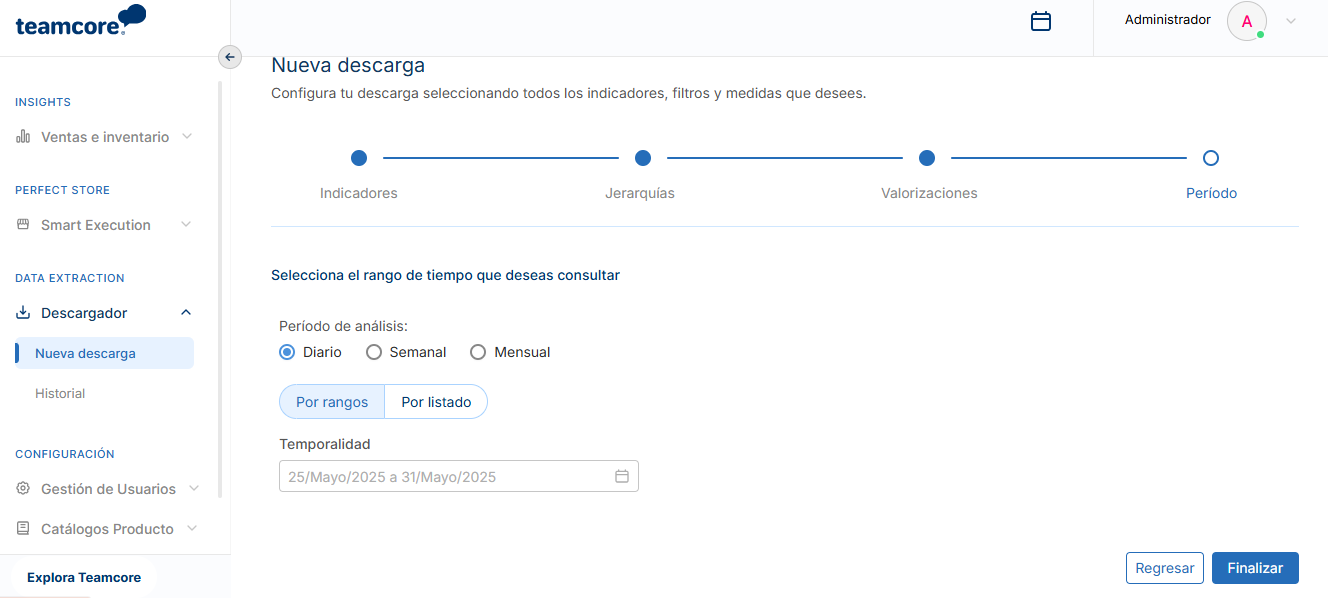Select the Diario radio option
The height and width of the screenshot is (598, 1328).
point(287,352)
